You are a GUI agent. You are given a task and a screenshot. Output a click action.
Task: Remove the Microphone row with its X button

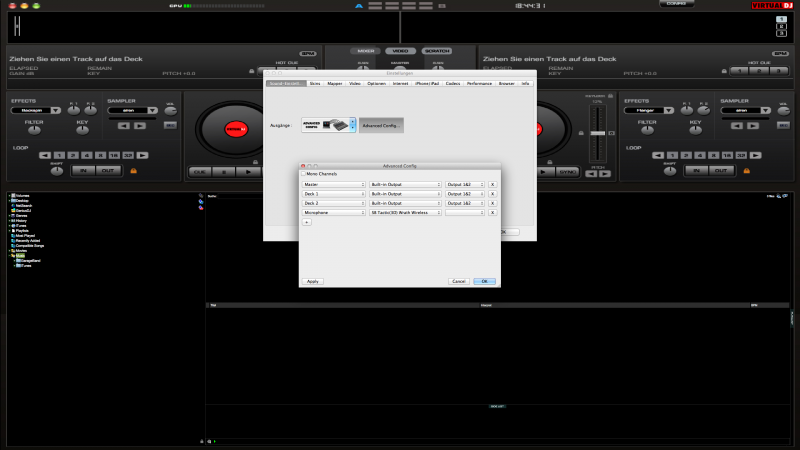(x=492, y=212)
